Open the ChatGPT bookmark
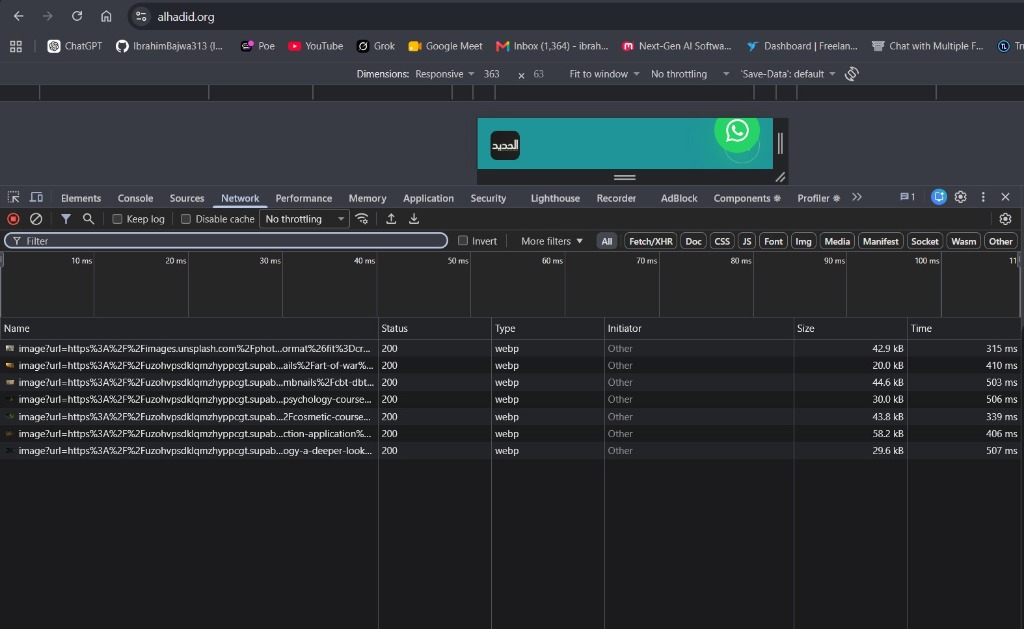1024x629 pixels. coord(74,46)
